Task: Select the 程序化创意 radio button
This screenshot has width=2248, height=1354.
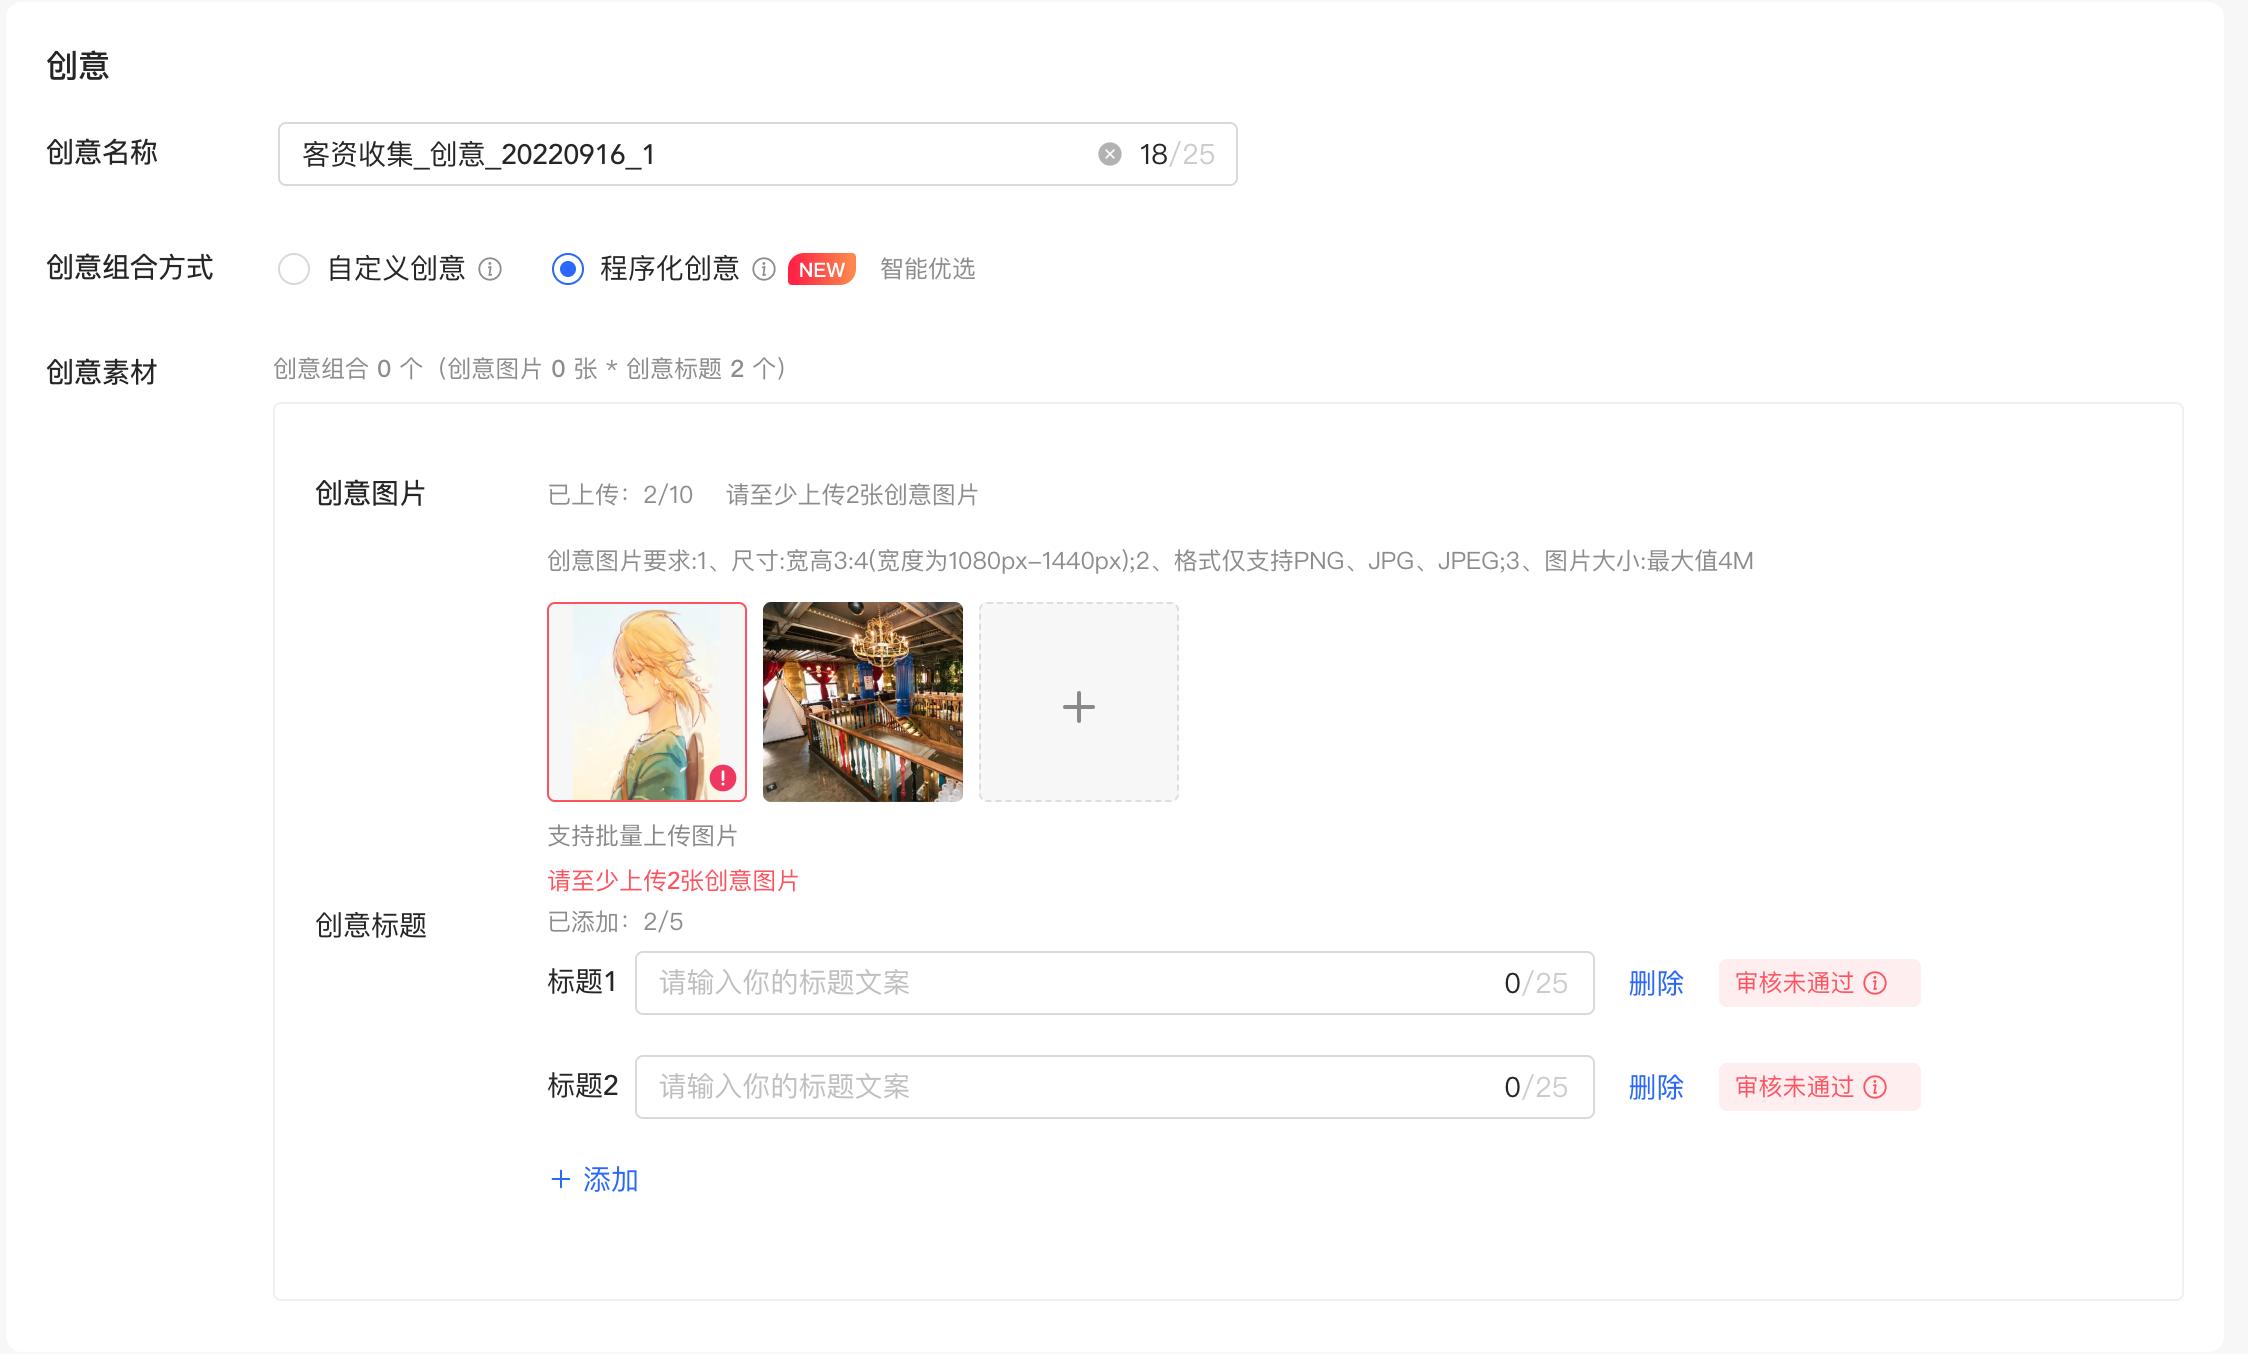Action: tap(568, 269)
